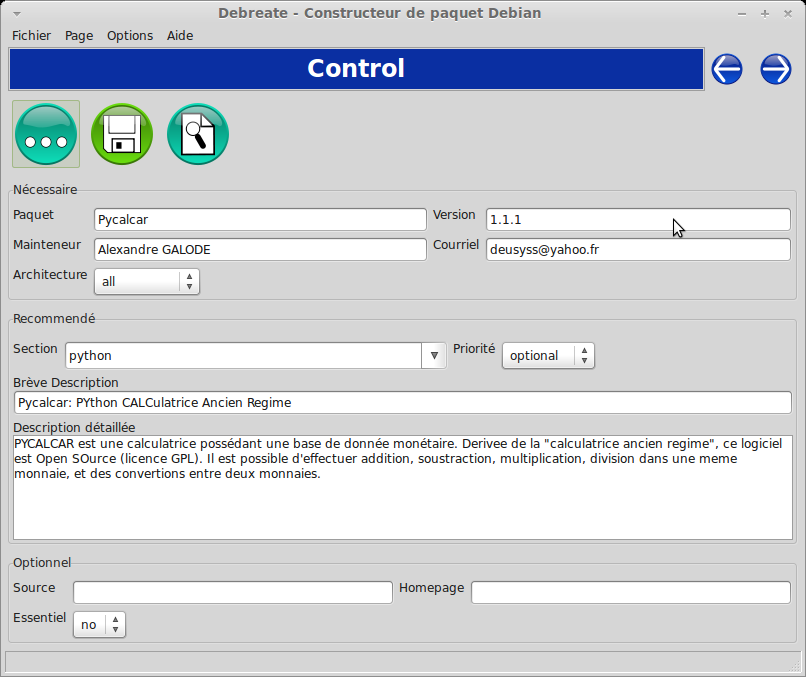Image resolution: width=806 pixels, height=677 pixels.
Task: Open the Page menu
Action: 79,35
